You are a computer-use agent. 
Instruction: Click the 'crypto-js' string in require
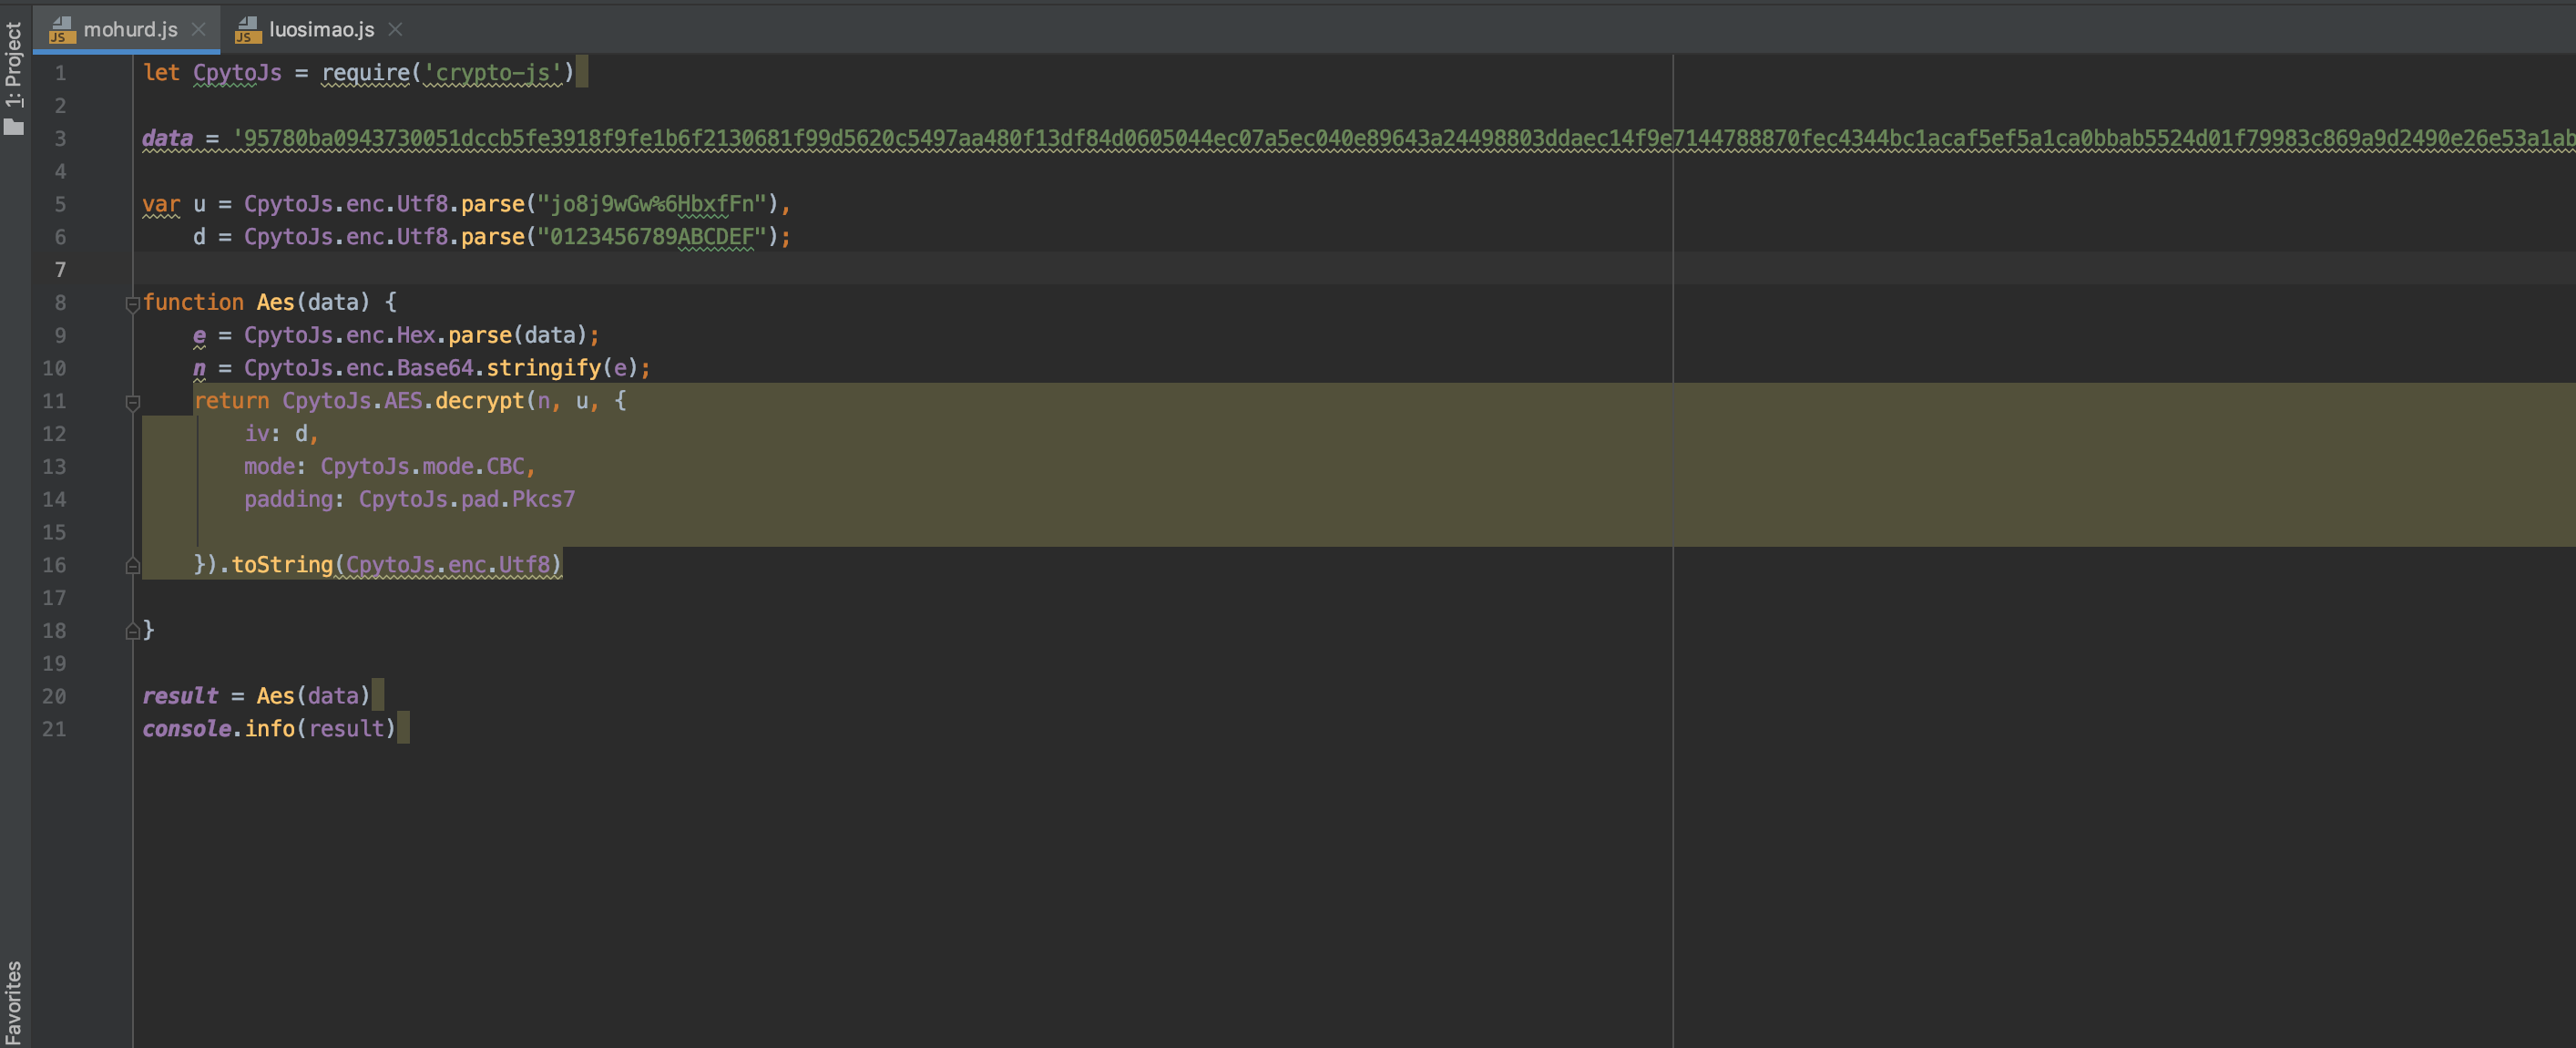pos(492,73)
